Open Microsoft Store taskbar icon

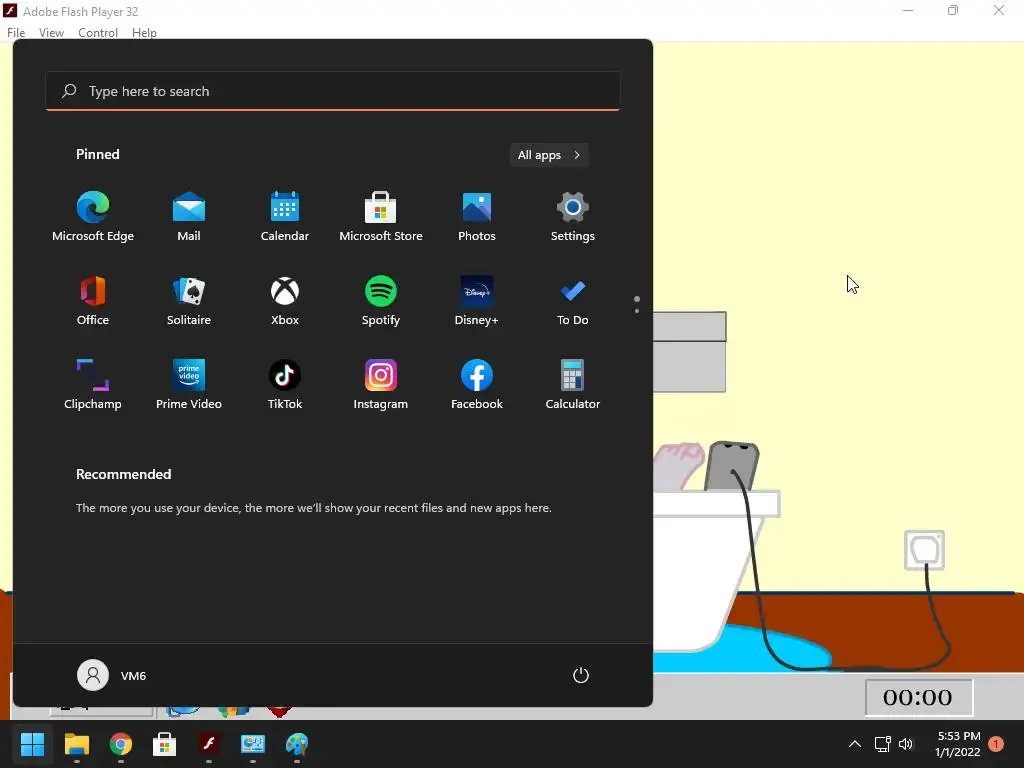pyautogui.click(x=165, y=744)
